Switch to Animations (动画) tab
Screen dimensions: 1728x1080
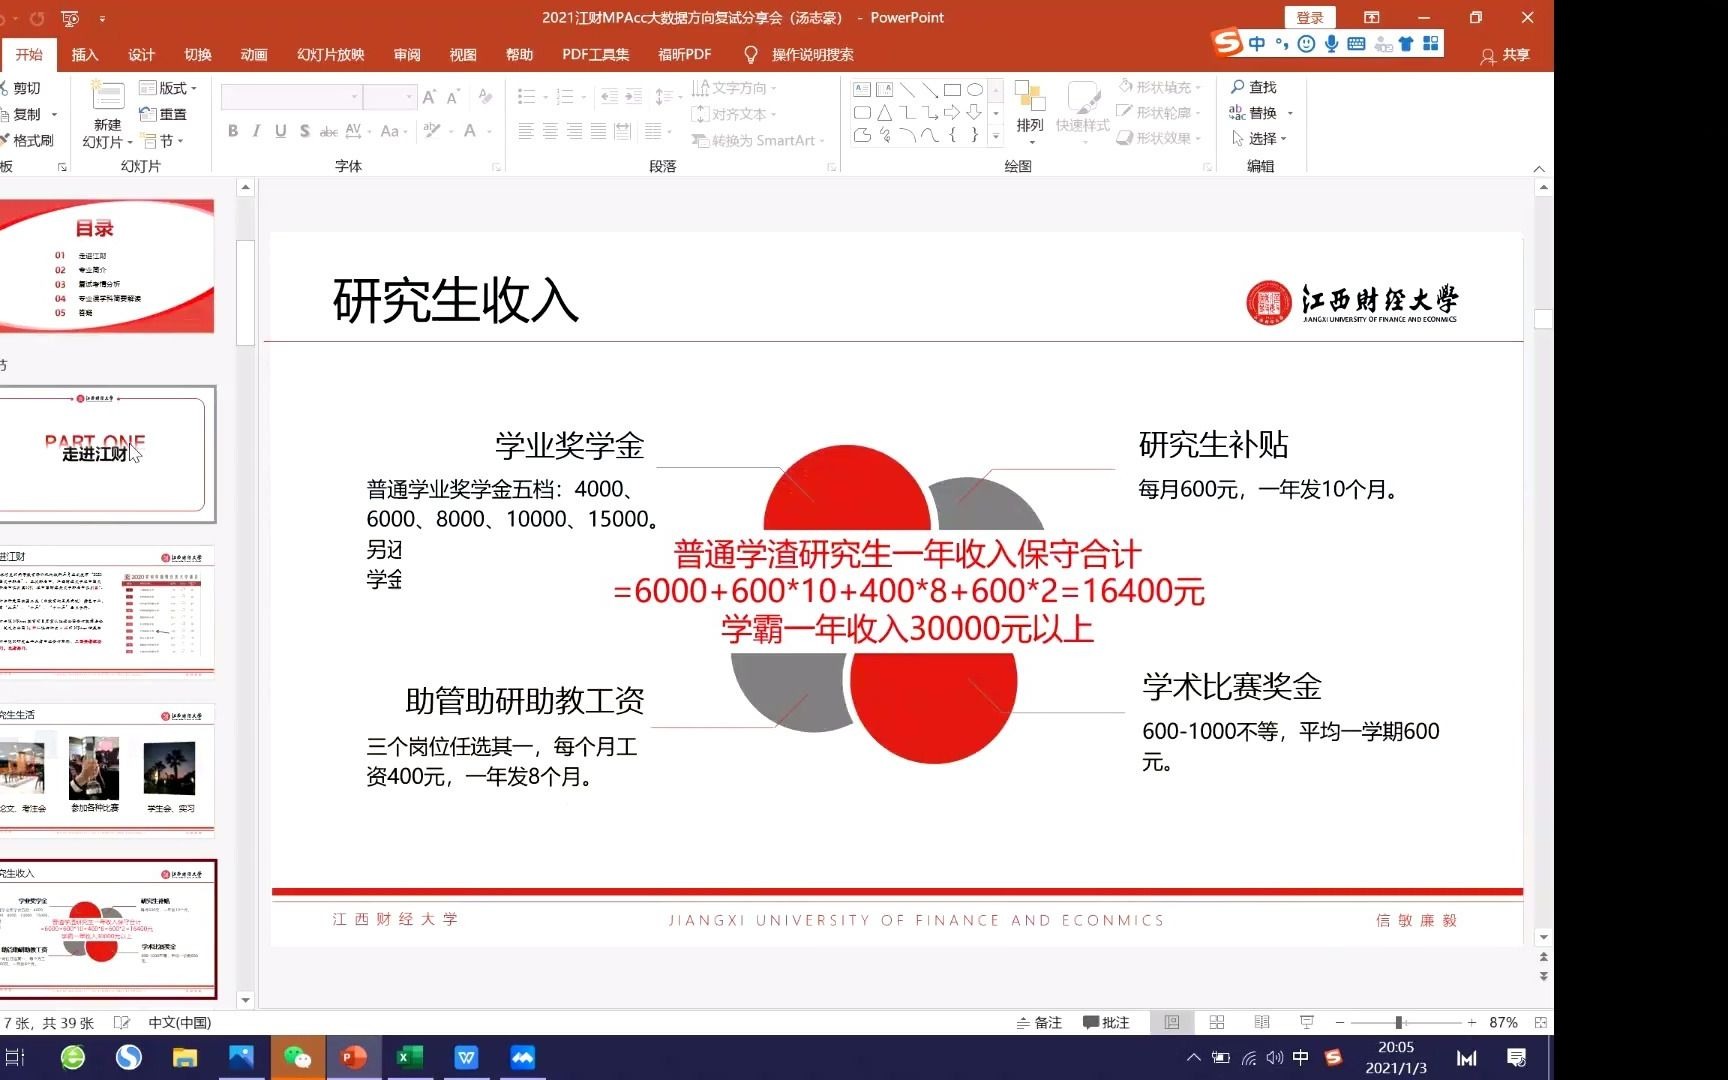point(254,55)
